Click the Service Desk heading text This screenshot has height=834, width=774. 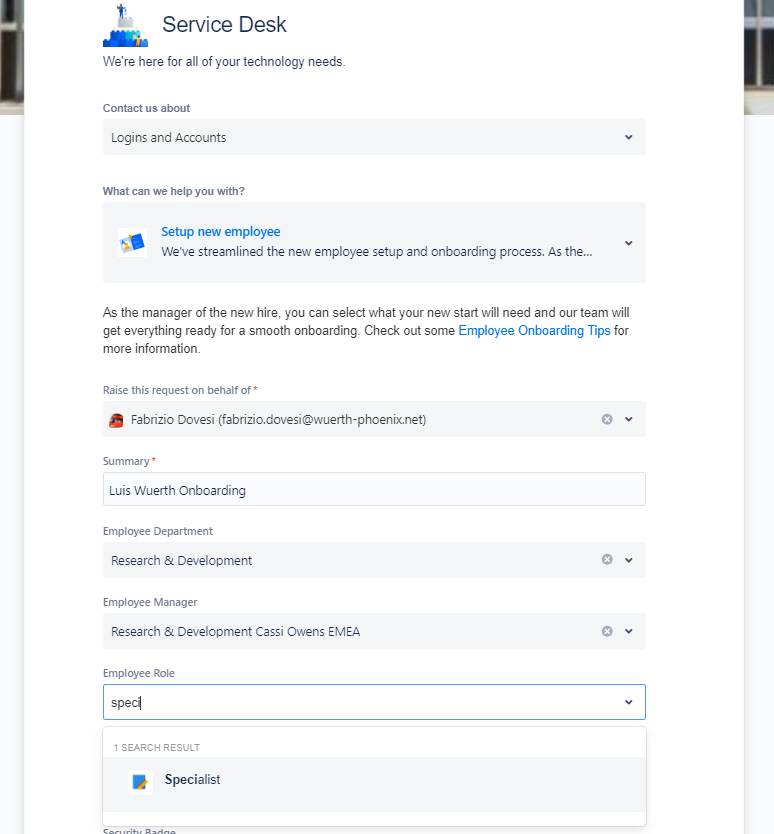224,24
